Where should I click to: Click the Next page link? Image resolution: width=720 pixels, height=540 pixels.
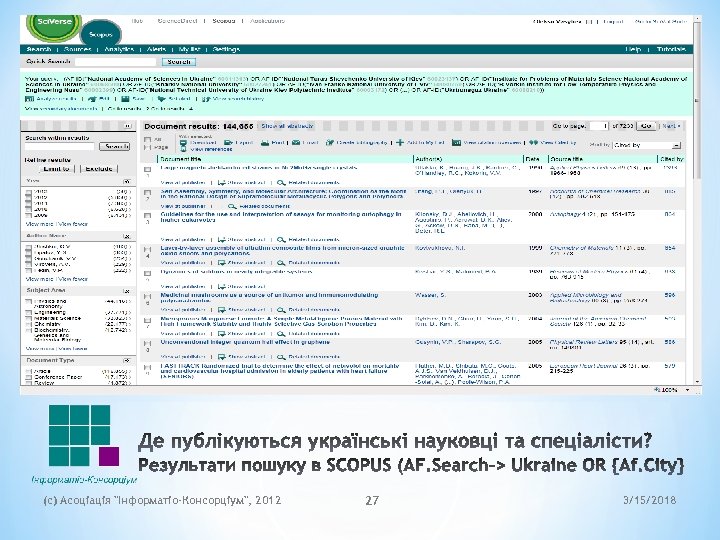671,126
